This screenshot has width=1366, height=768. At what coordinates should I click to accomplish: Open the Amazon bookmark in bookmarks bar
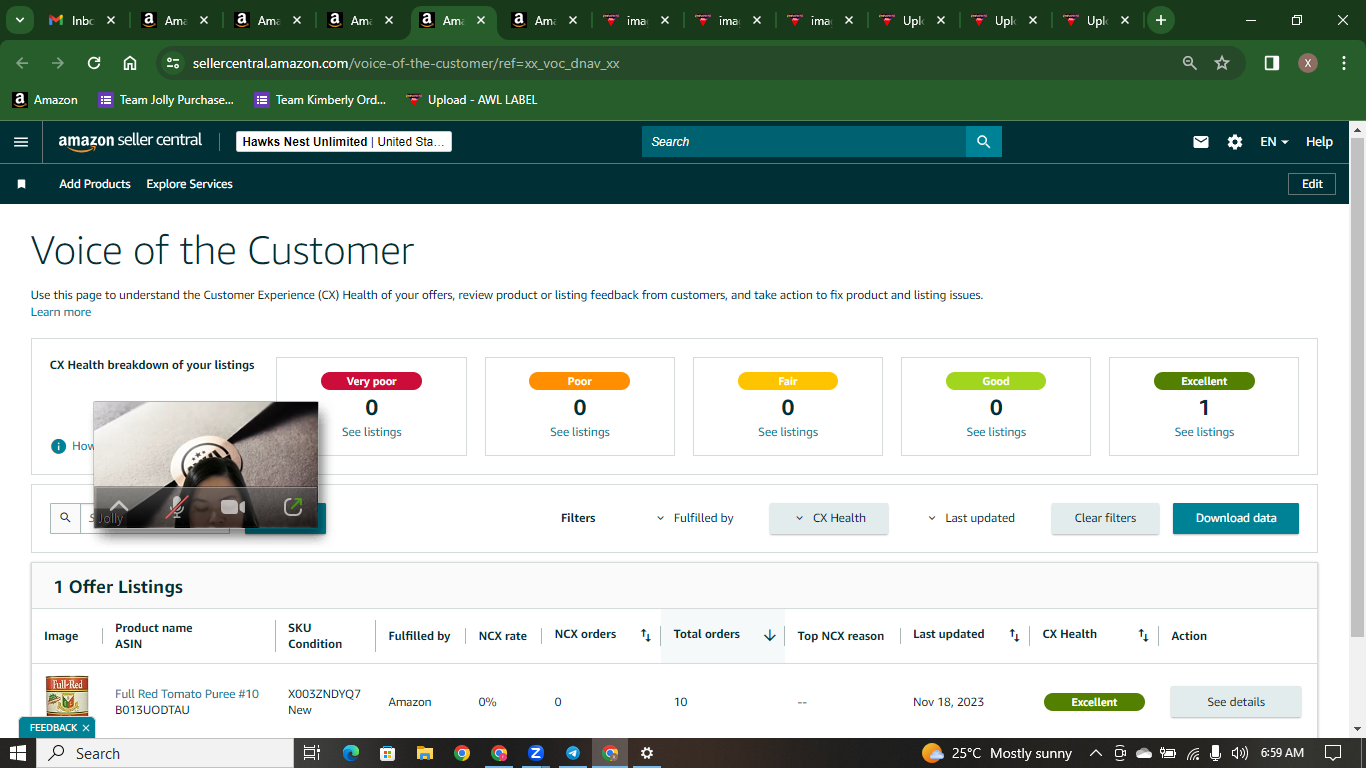(x=45, y=100)
